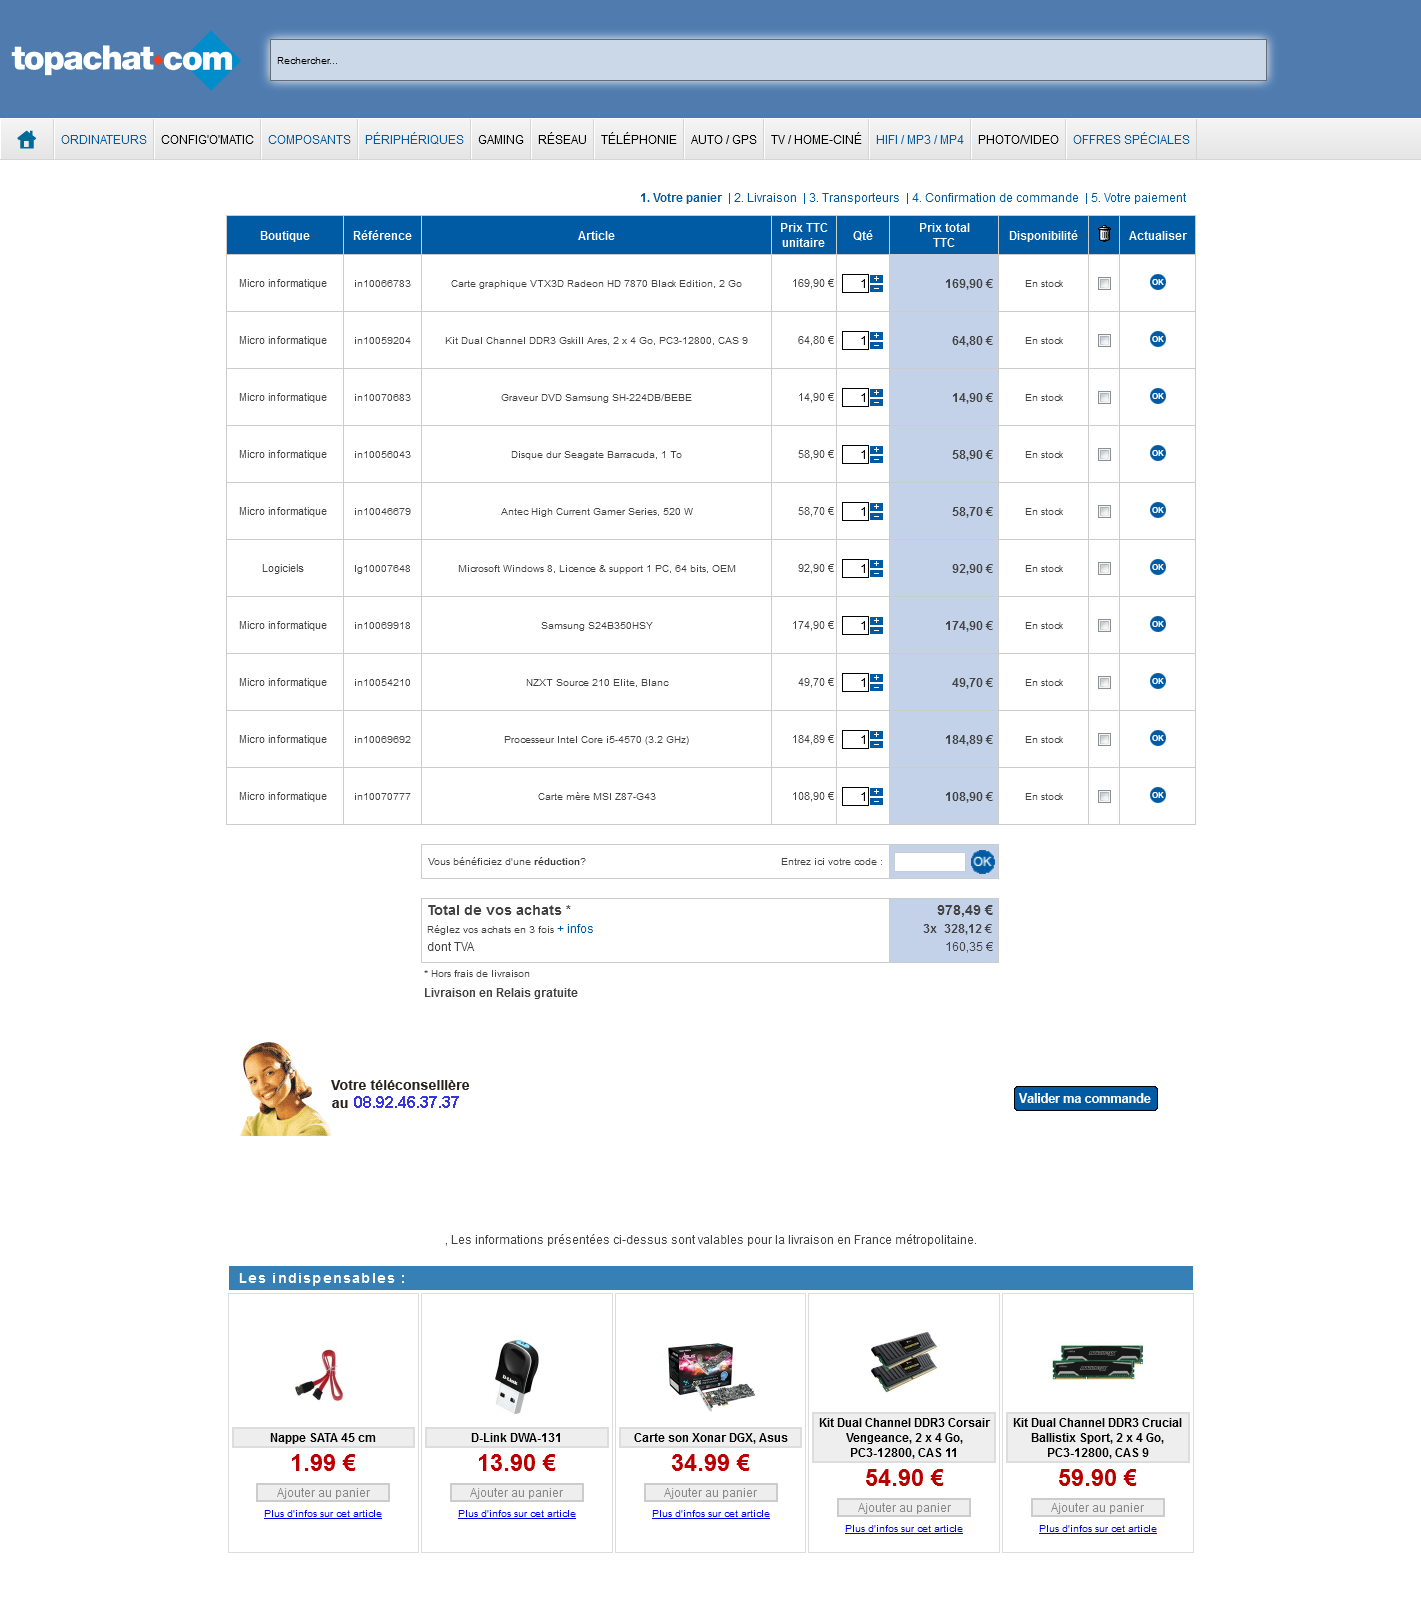
Task: Select delete checkbox for Intel Core i5-4570
Action: [x=1104, y=740]
